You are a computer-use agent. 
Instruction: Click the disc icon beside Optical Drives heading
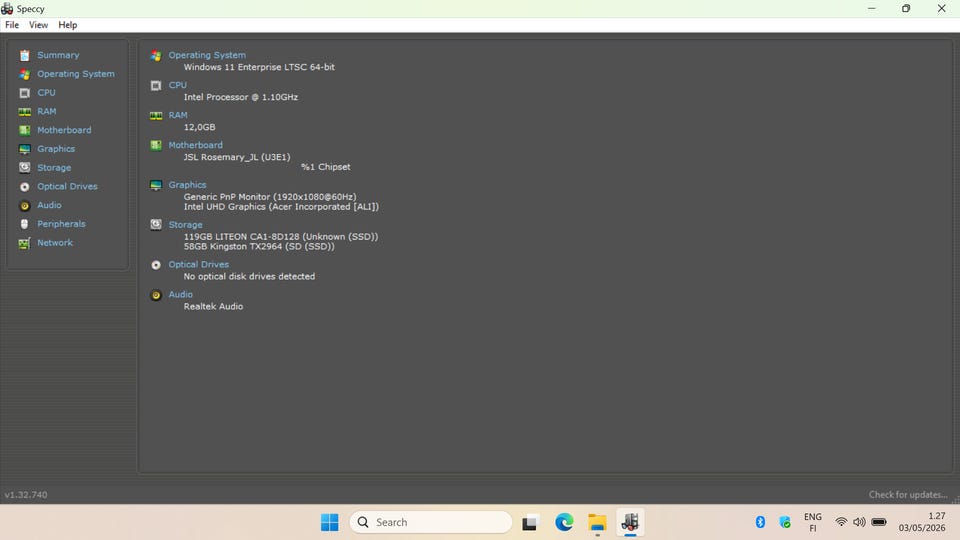click(156, 265)
